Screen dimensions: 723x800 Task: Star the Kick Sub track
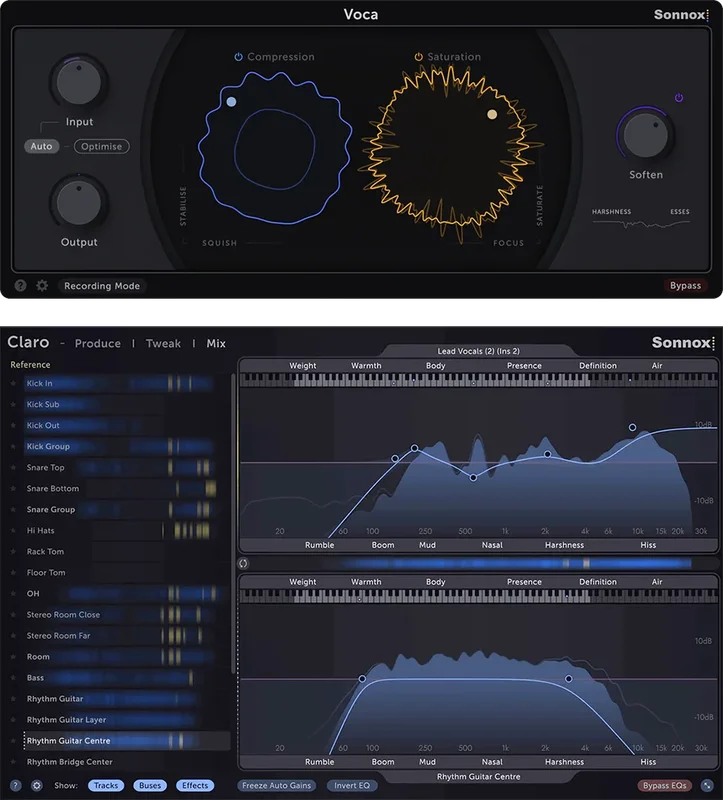pos(13,404)
